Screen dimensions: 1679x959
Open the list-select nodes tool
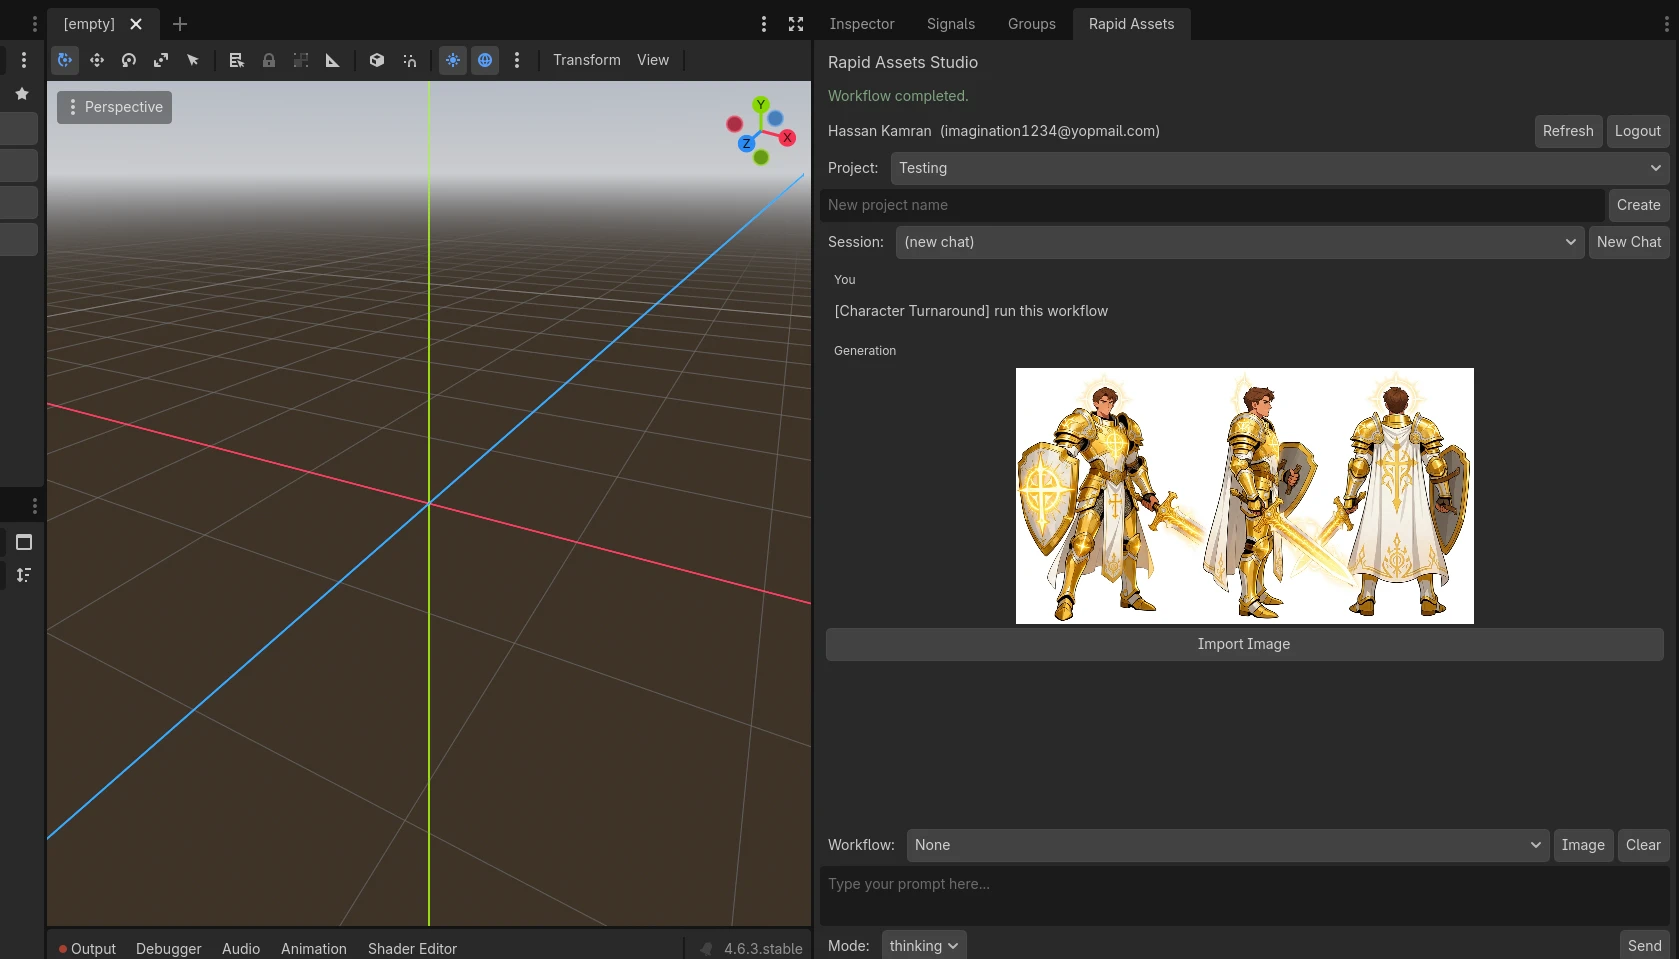[237, 60]
